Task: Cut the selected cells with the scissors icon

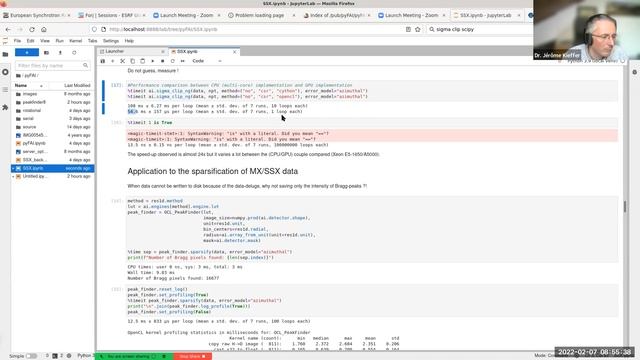Action: 122,61
